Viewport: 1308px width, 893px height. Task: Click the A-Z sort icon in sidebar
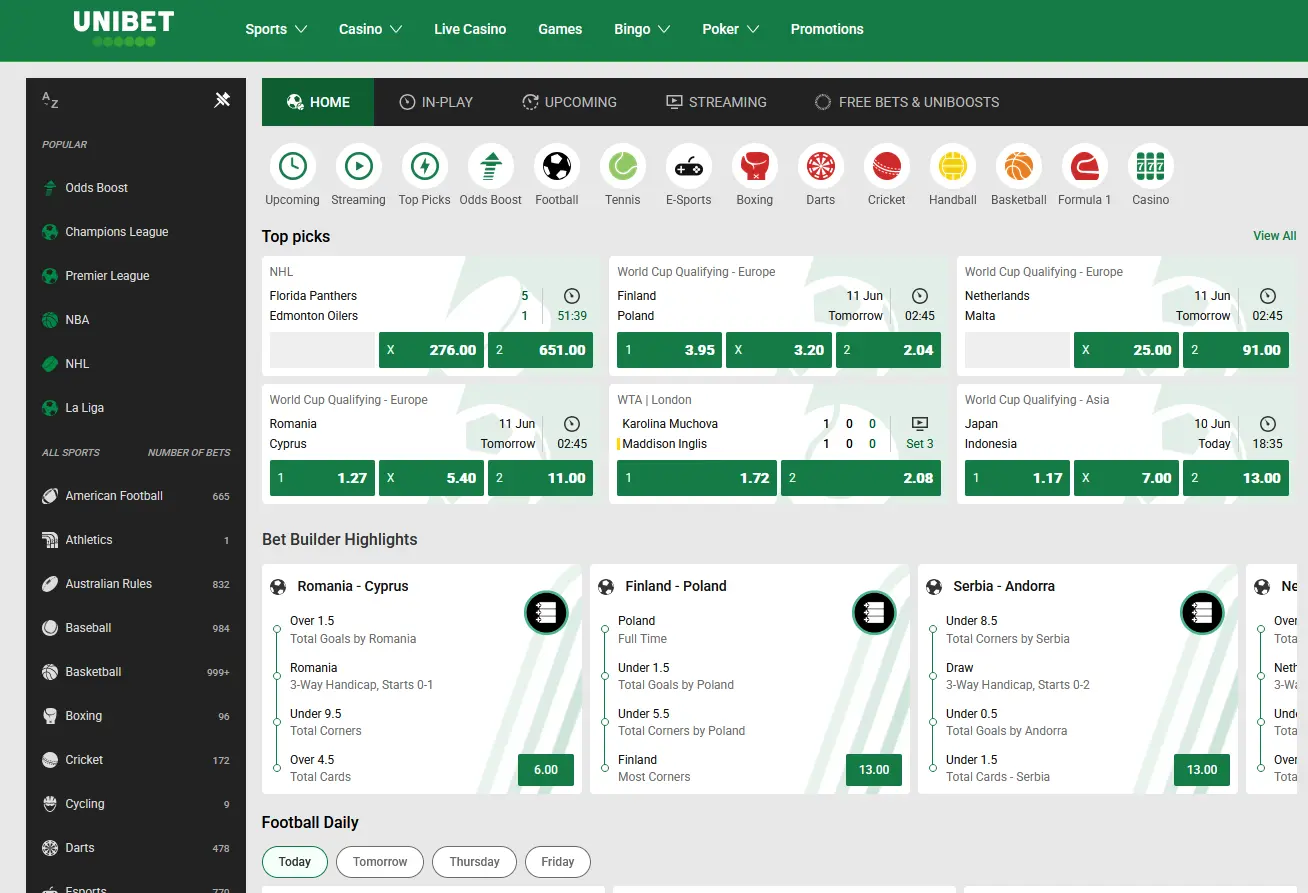tap(50, 100)
